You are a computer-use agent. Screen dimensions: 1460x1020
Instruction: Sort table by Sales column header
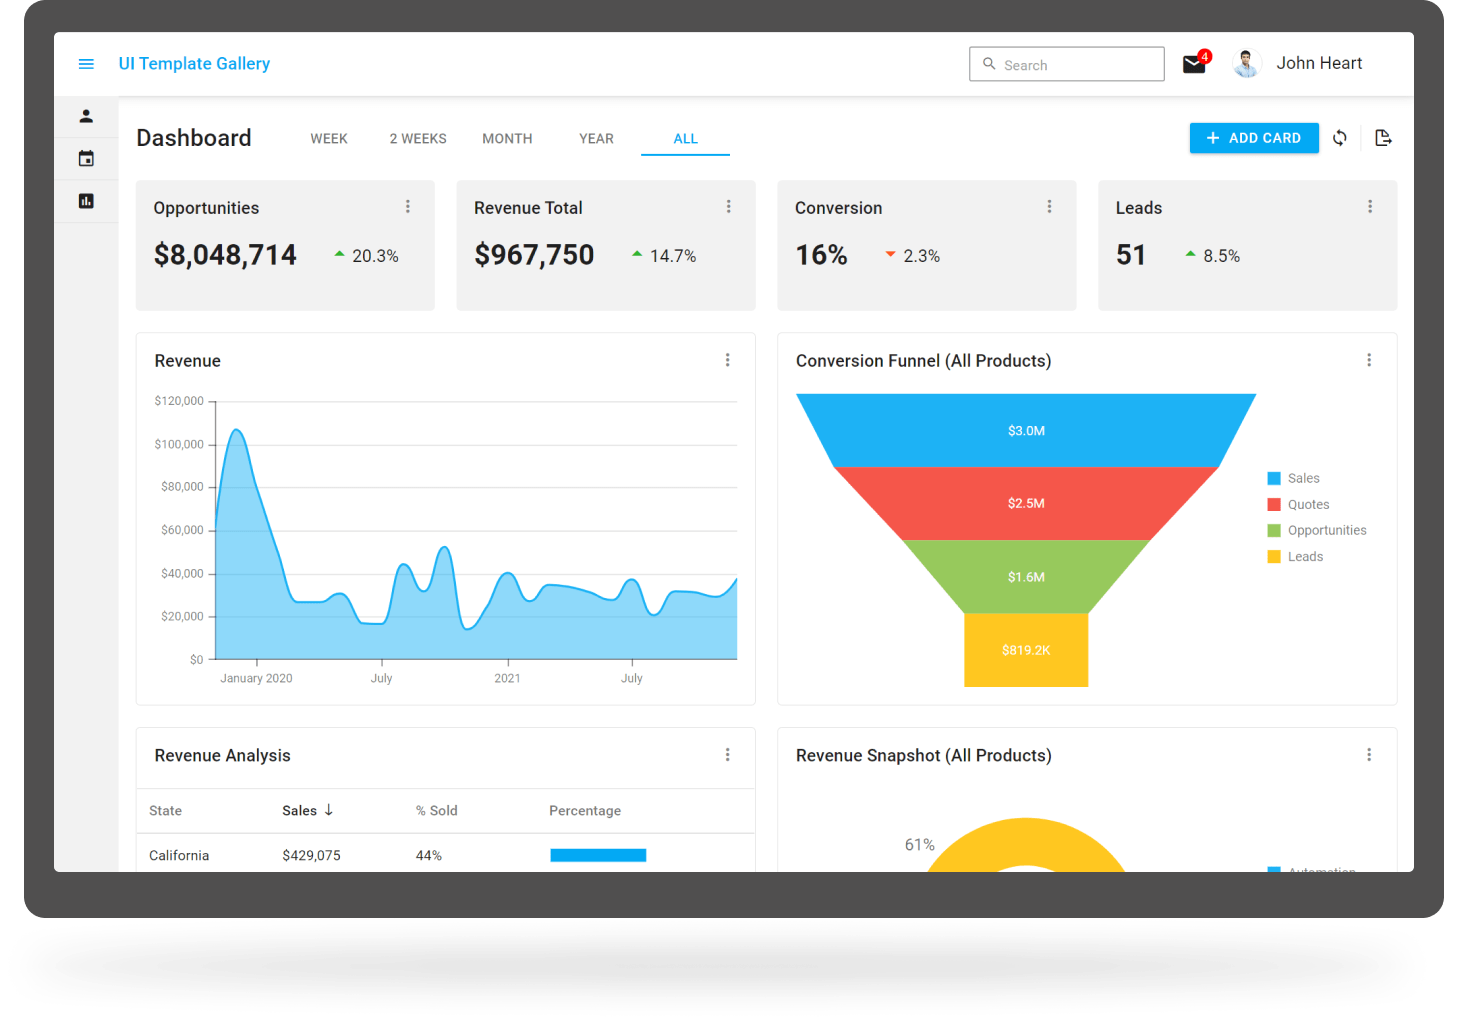[299, 811]
